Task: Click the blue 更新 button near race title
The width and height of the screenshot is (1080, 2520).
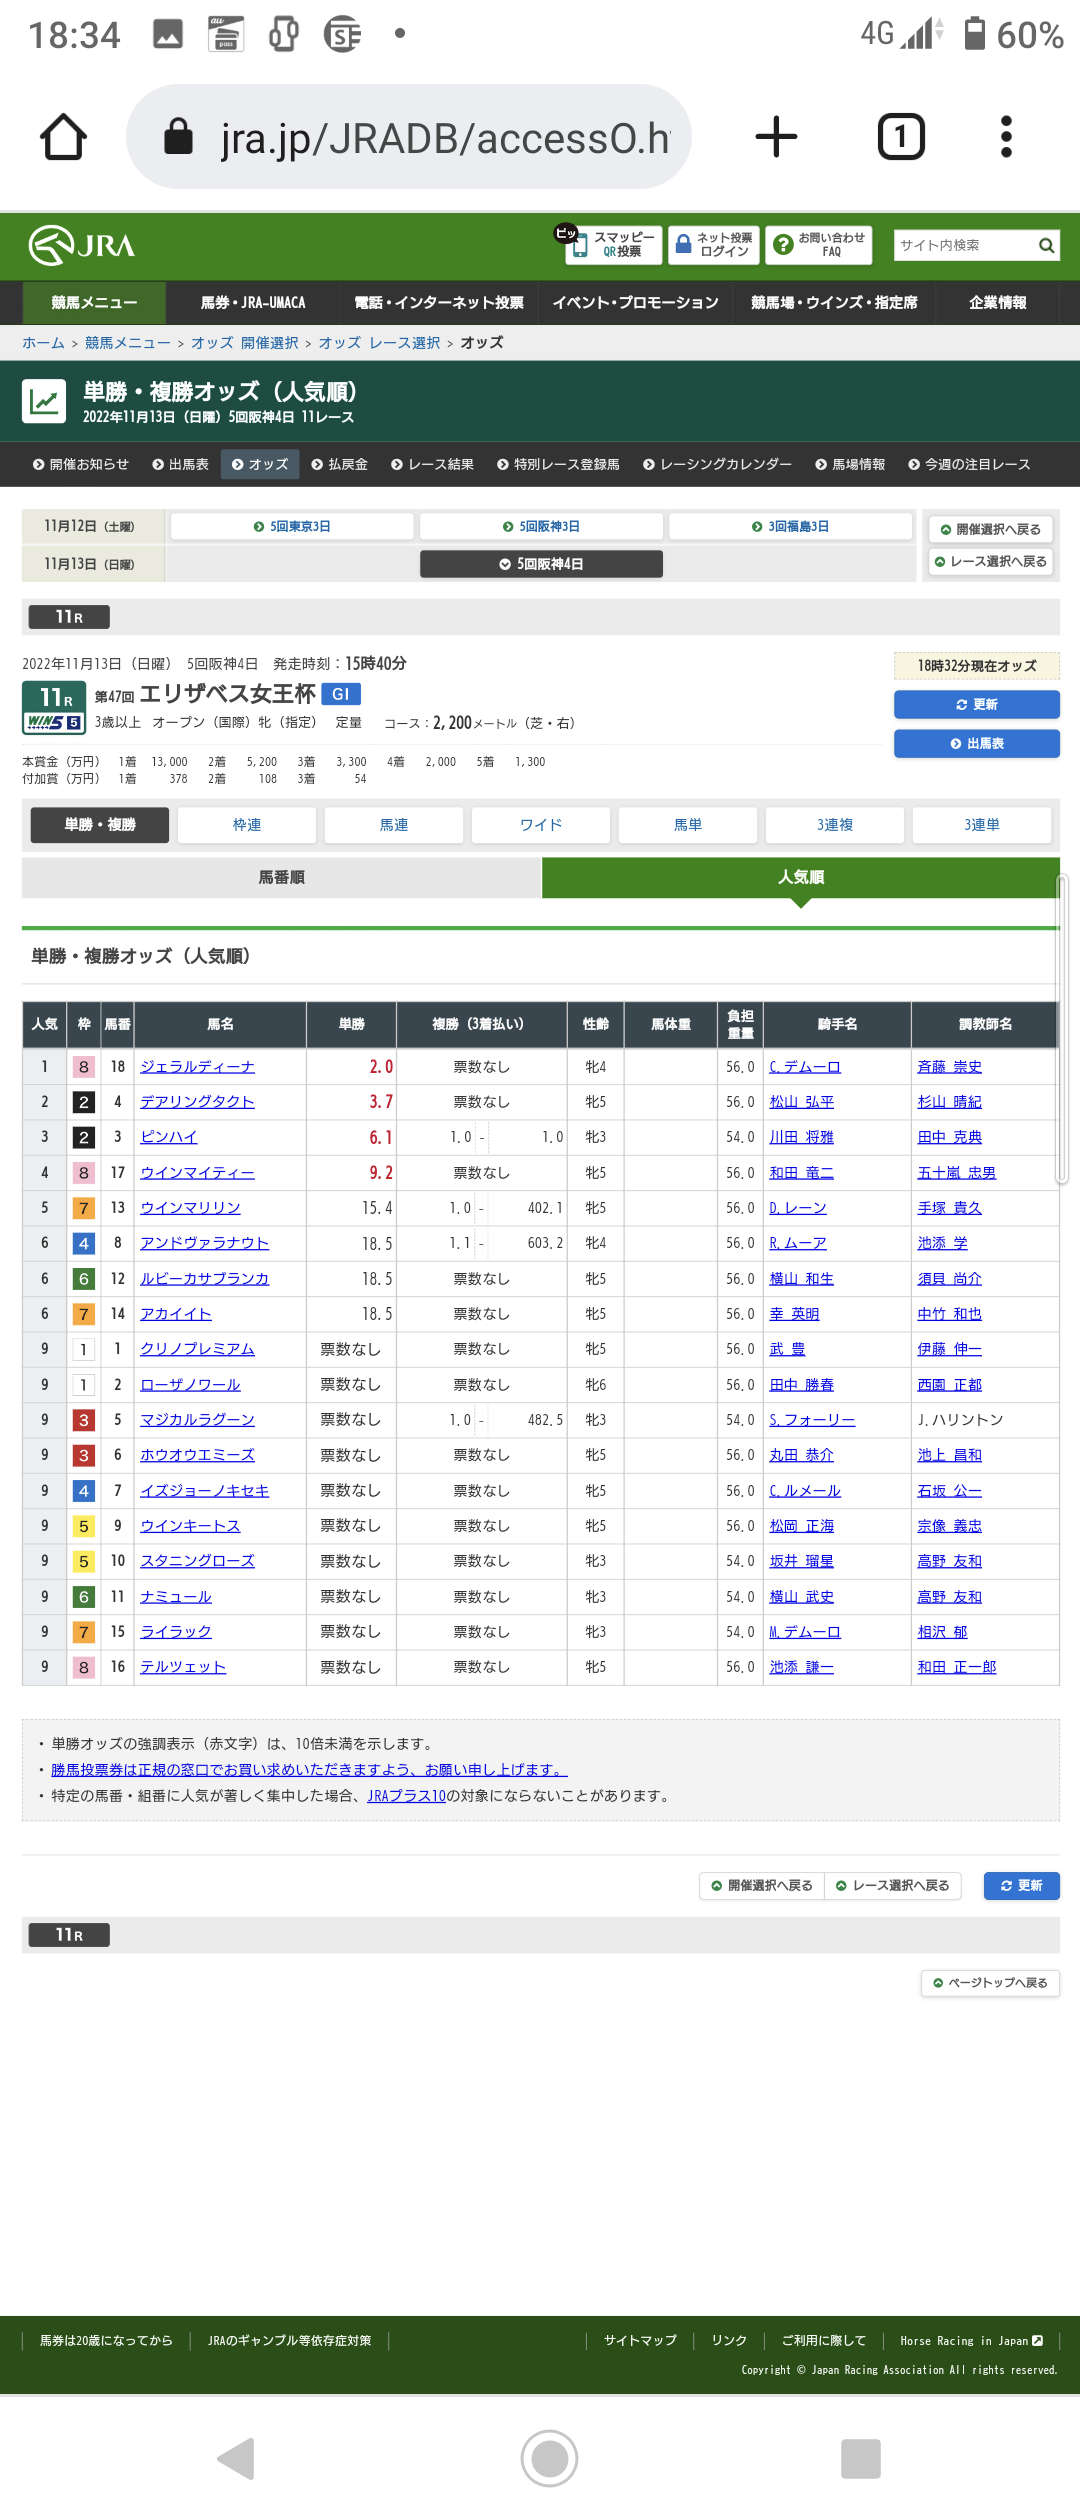Action: [976, 704]
